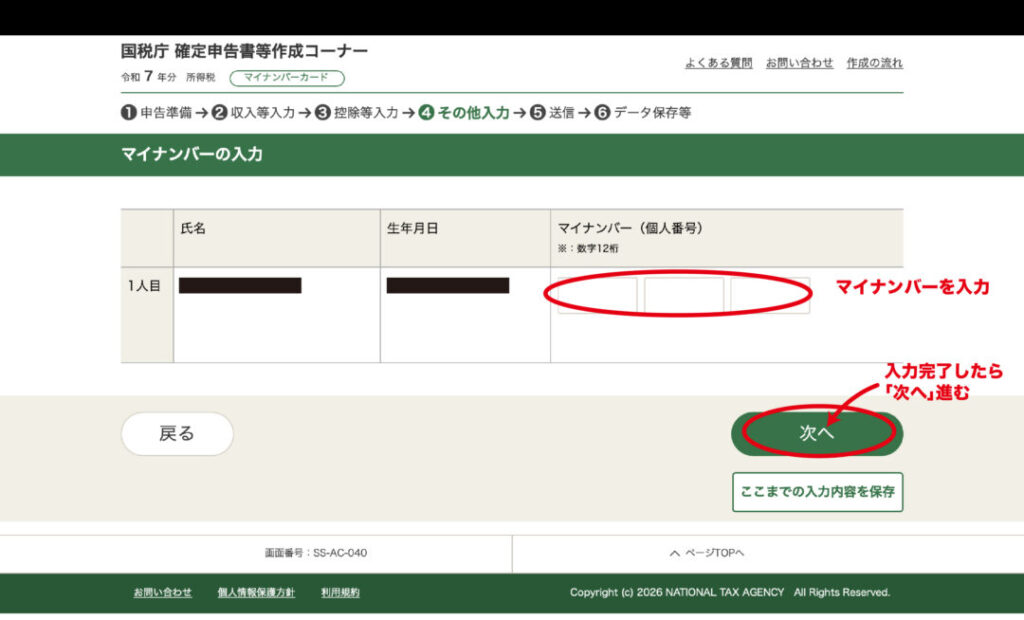The height and width of the screenshot is (620, 1024).
Task: Select step 2 収入等入力 in progress bar
Action: [x=254, y=113]
